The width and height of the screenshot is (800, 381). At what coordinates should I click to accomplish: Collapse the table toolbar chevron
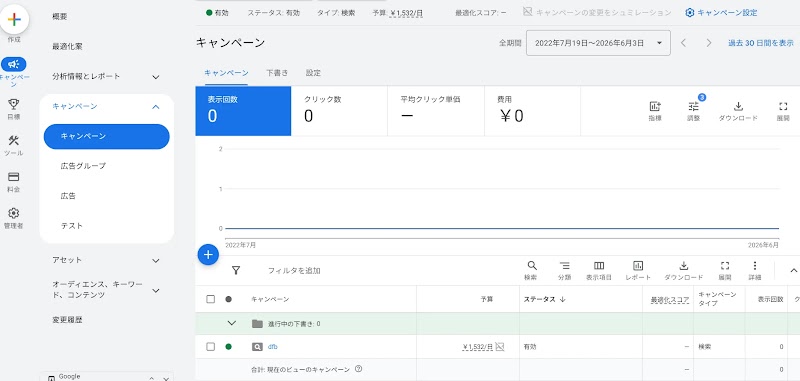793,270
